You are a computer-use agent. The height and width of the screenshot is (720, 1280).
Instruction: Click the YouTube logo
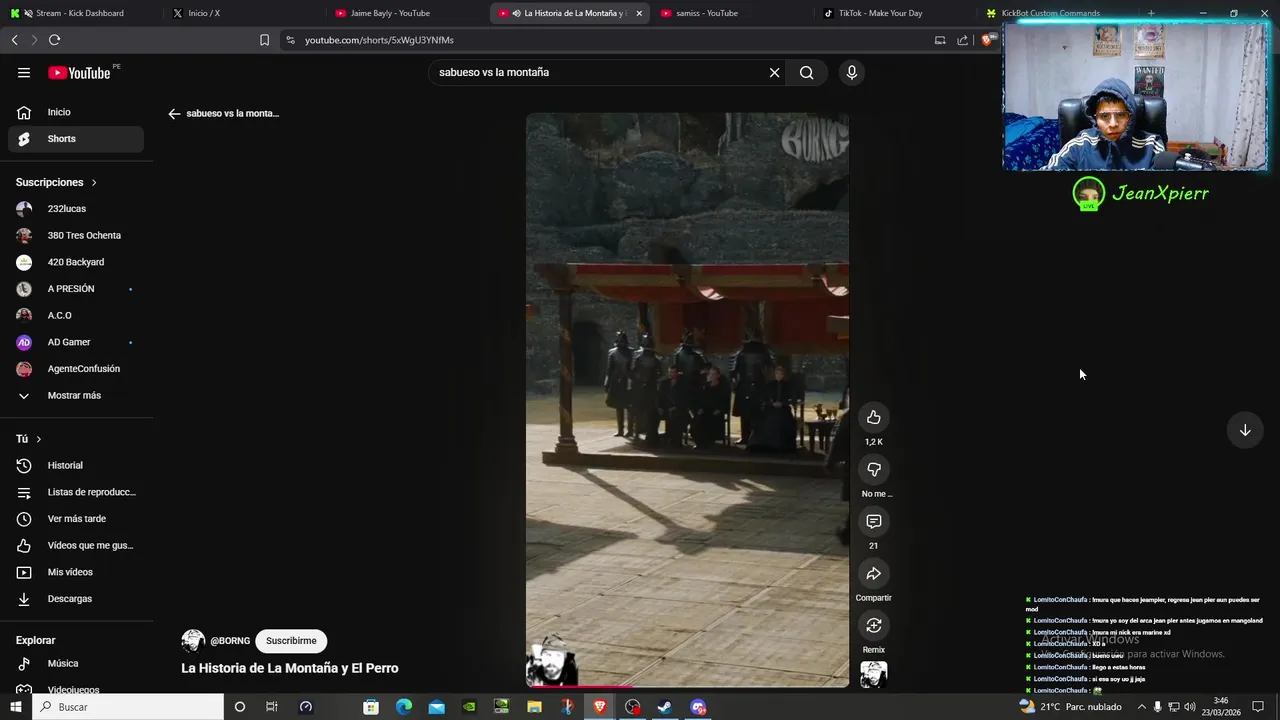(x=80, y=72)
